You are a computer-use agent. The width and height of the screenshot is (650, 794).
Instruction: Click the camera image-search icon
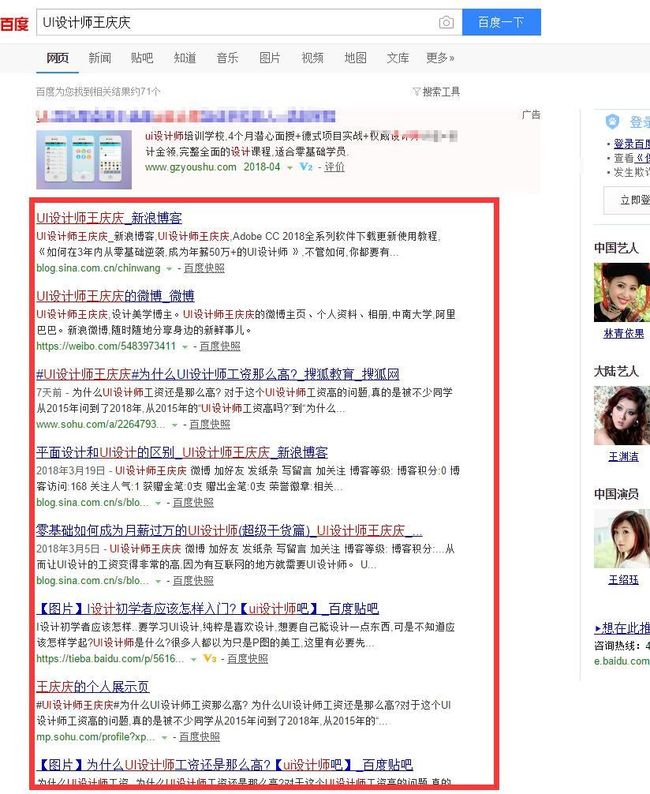[x=446, y=22]
